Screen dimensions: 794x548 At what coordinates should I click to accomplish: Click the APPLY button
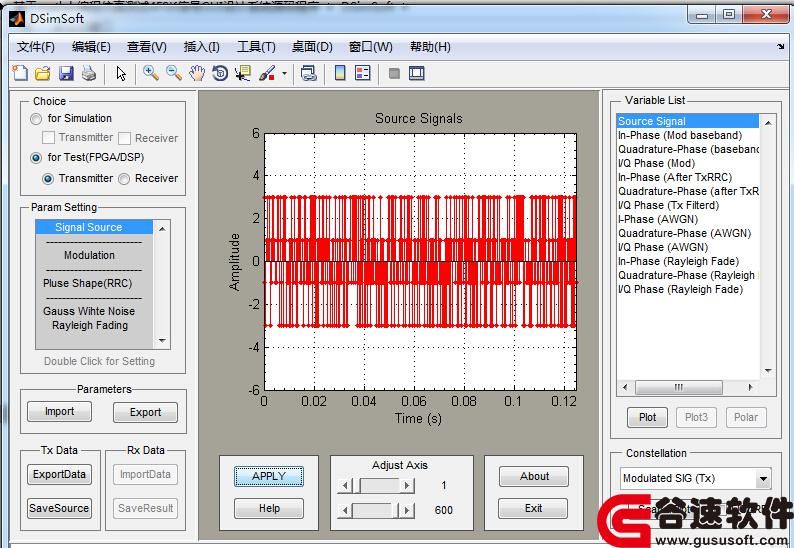pos(269,477)
